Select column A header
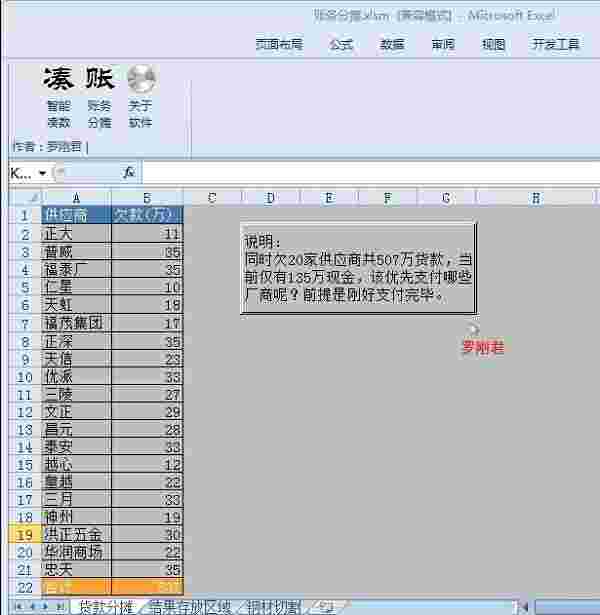Viewport: 600px width, 615px height. pyautogui.click(x=76, y=198)
